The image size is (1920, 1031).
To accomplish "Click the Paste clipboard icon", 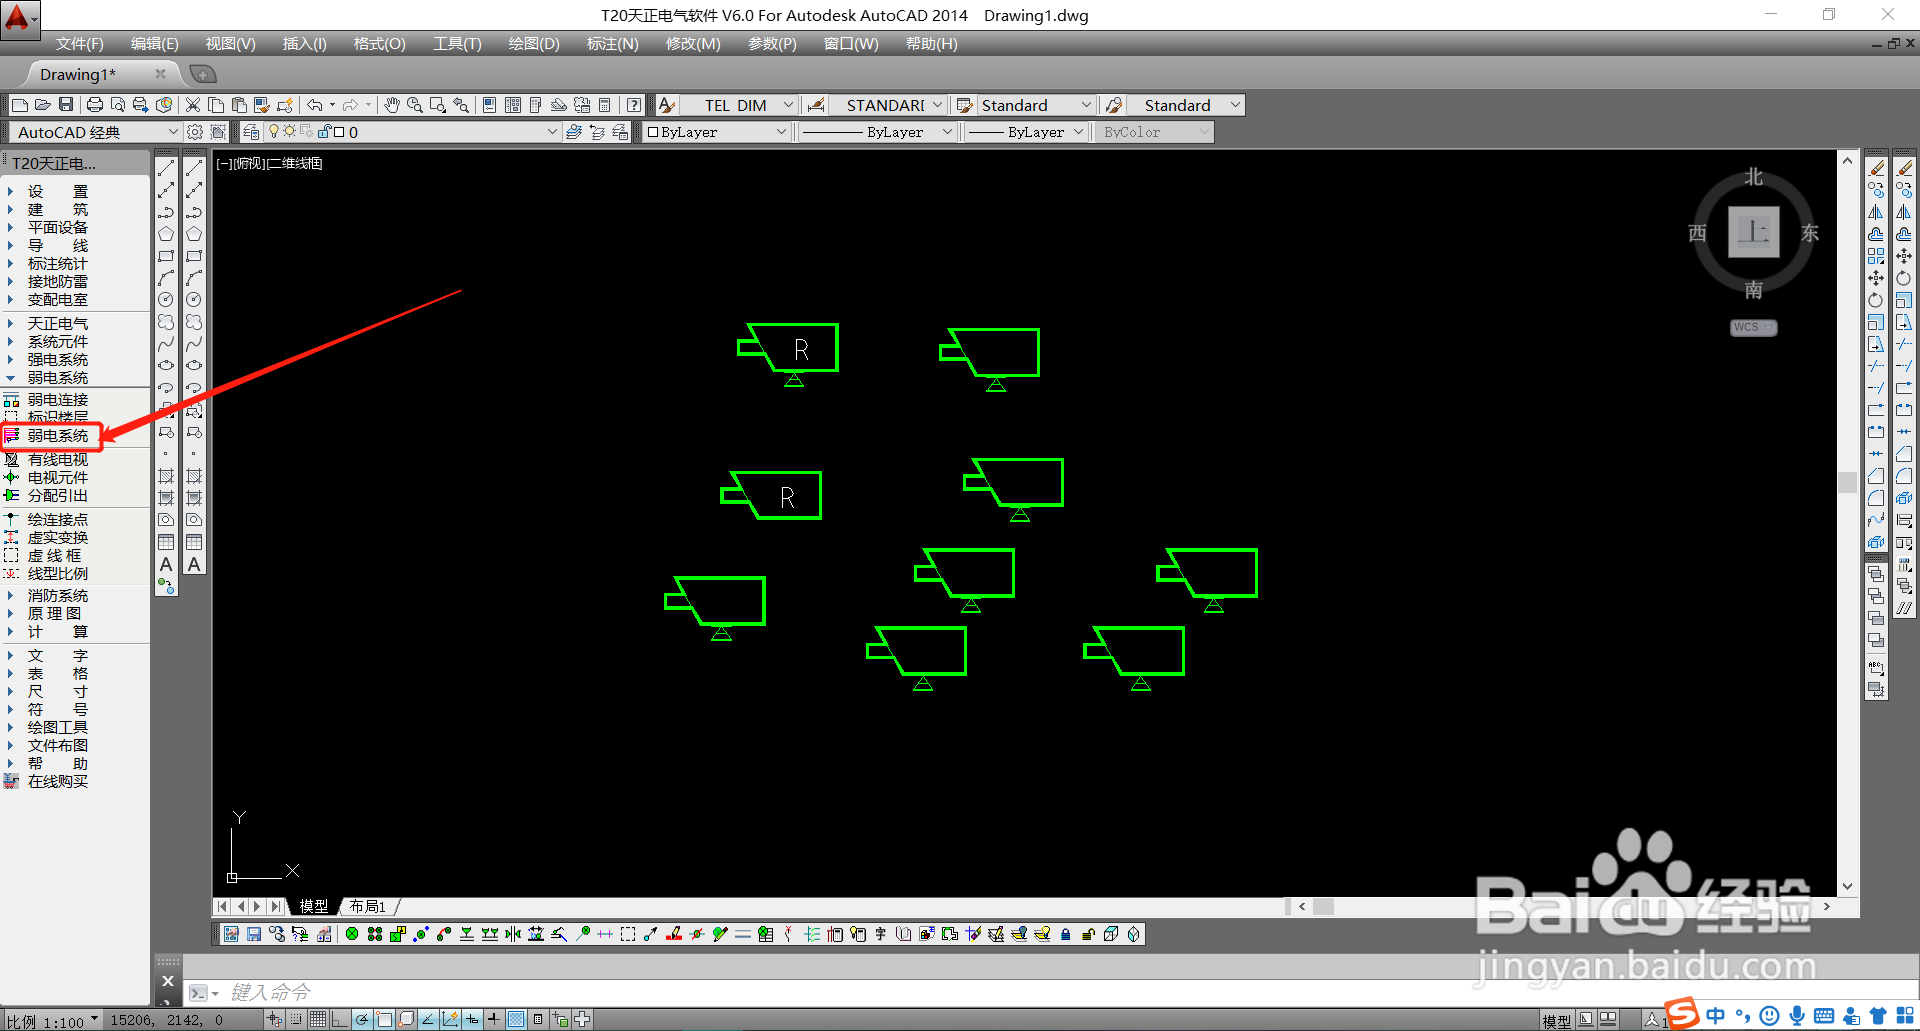I will coord(239,105).
